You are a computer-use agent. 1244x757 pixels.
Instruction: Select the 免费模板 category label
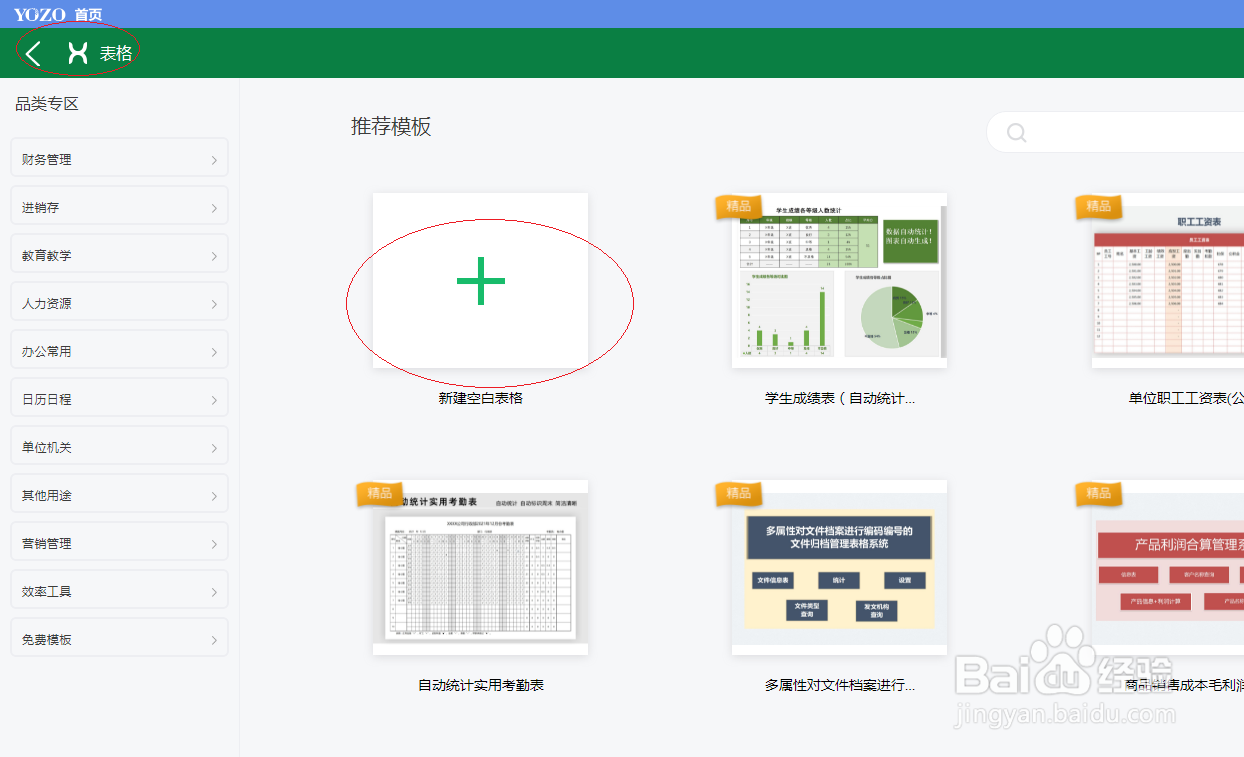[x=47, y=639]
